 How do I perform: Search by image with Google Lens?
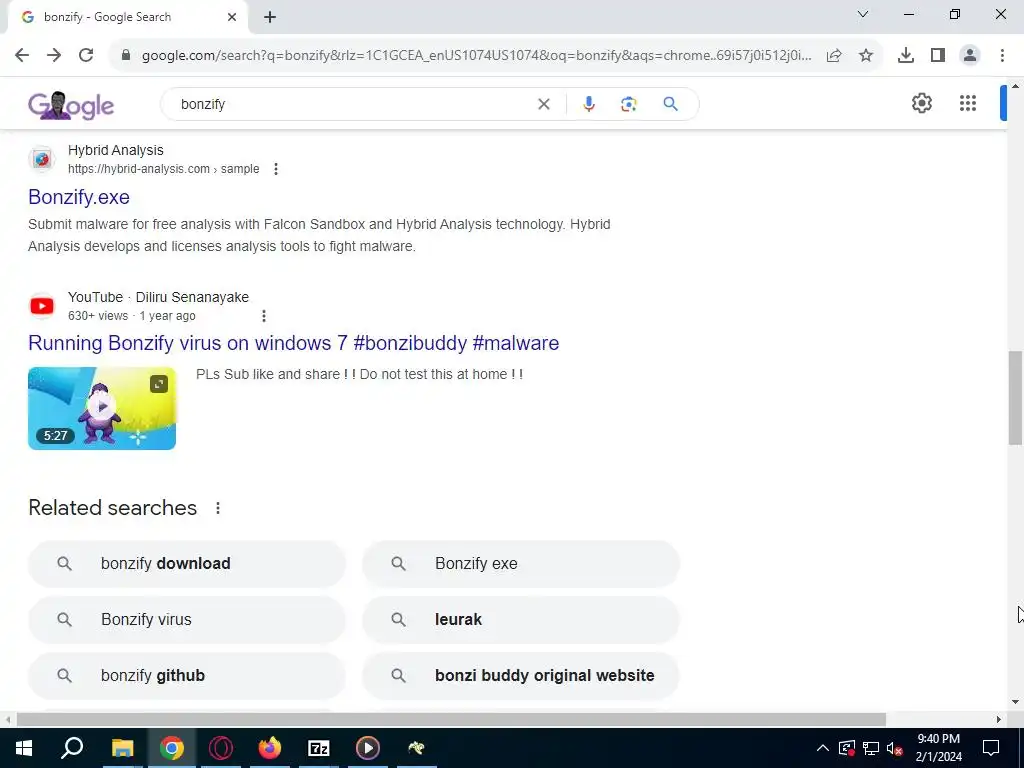pos(628,104)
